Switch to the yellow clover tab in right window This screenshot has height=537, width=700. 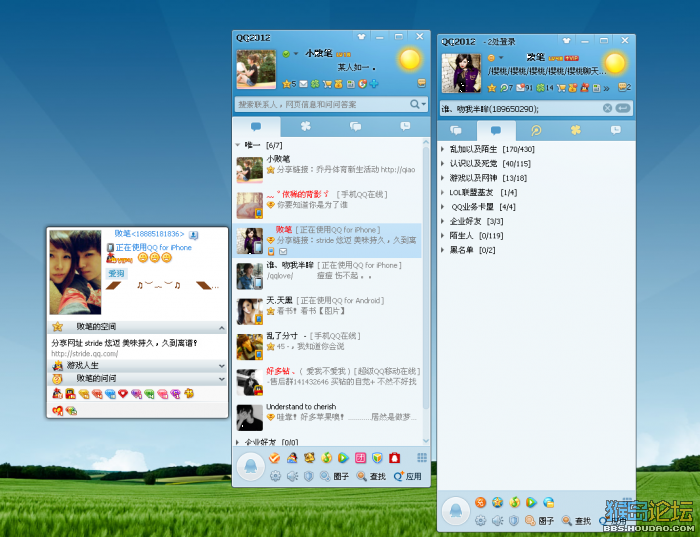pos(575,130)
